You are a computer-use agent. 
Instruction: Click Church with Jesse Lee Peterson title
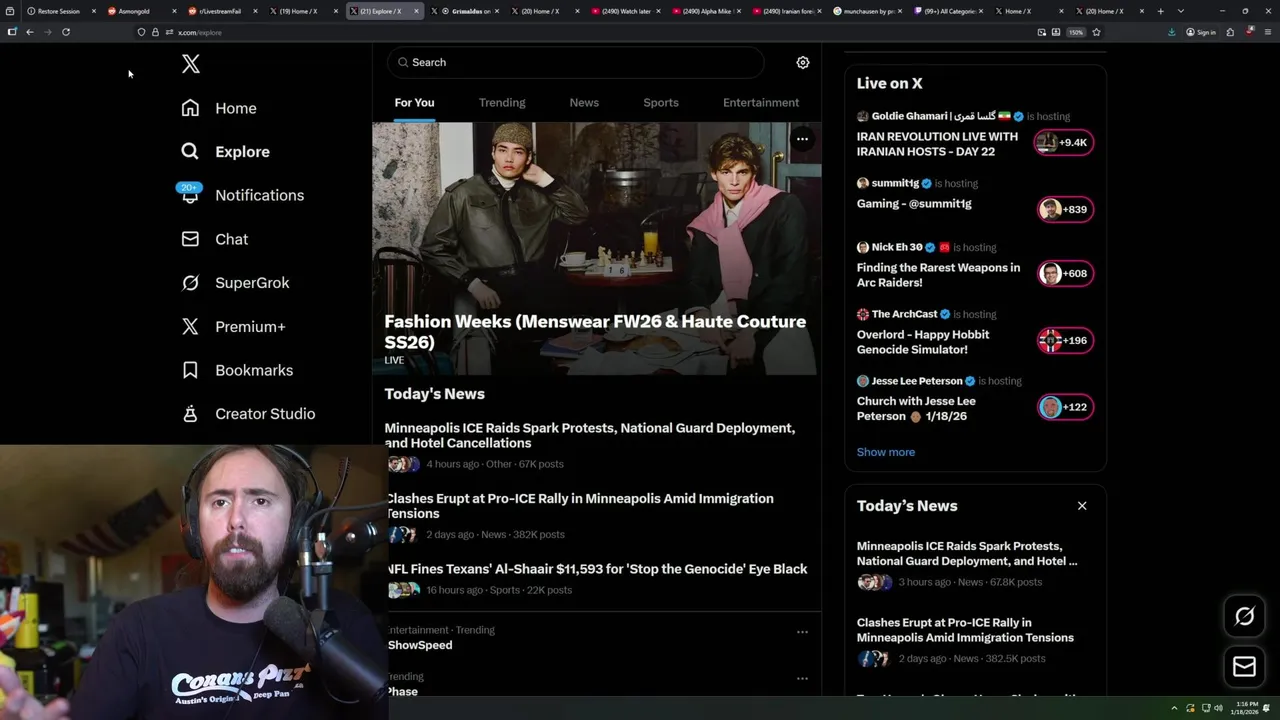click(x=916, y=408)
